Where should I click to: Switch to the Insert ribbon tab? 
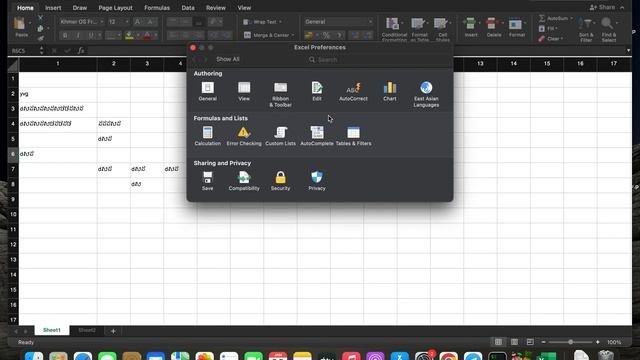click(x=53, y=8)
